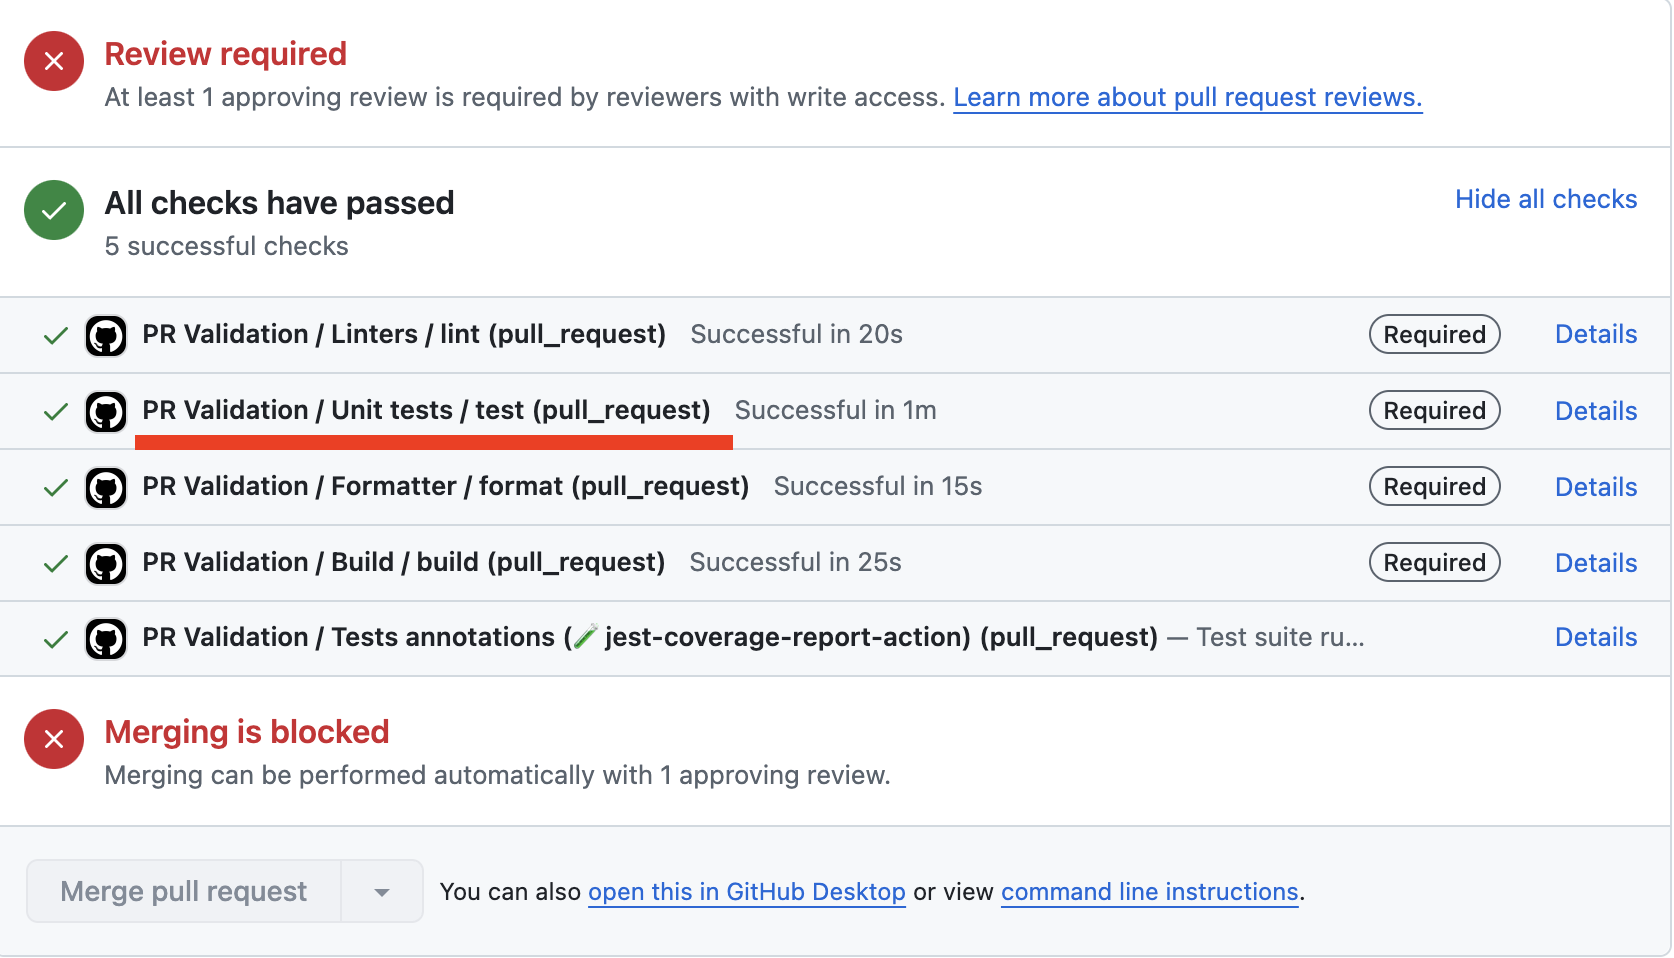Image resolution: width=1674 pixels, height=958 pixels.
Task: Click the red X icon beside Review required
Action: click(x=54, y=61)
